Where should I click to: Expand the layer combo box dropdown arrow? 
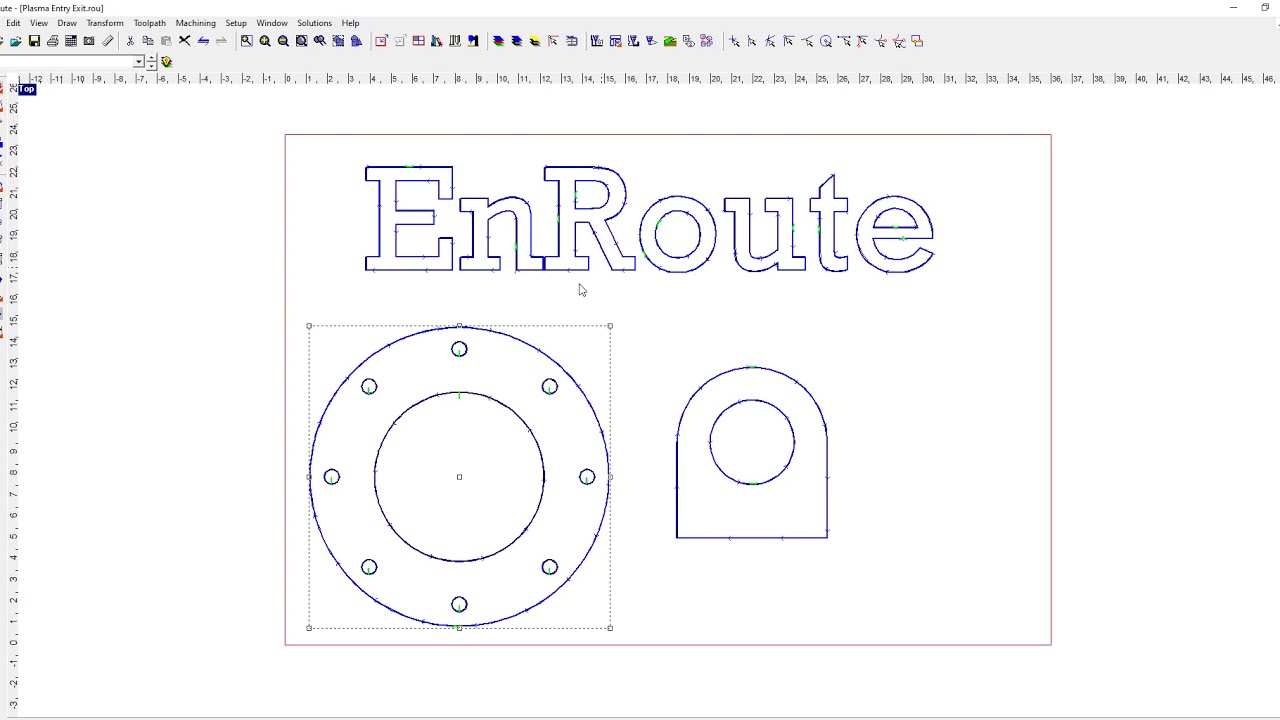139,62
